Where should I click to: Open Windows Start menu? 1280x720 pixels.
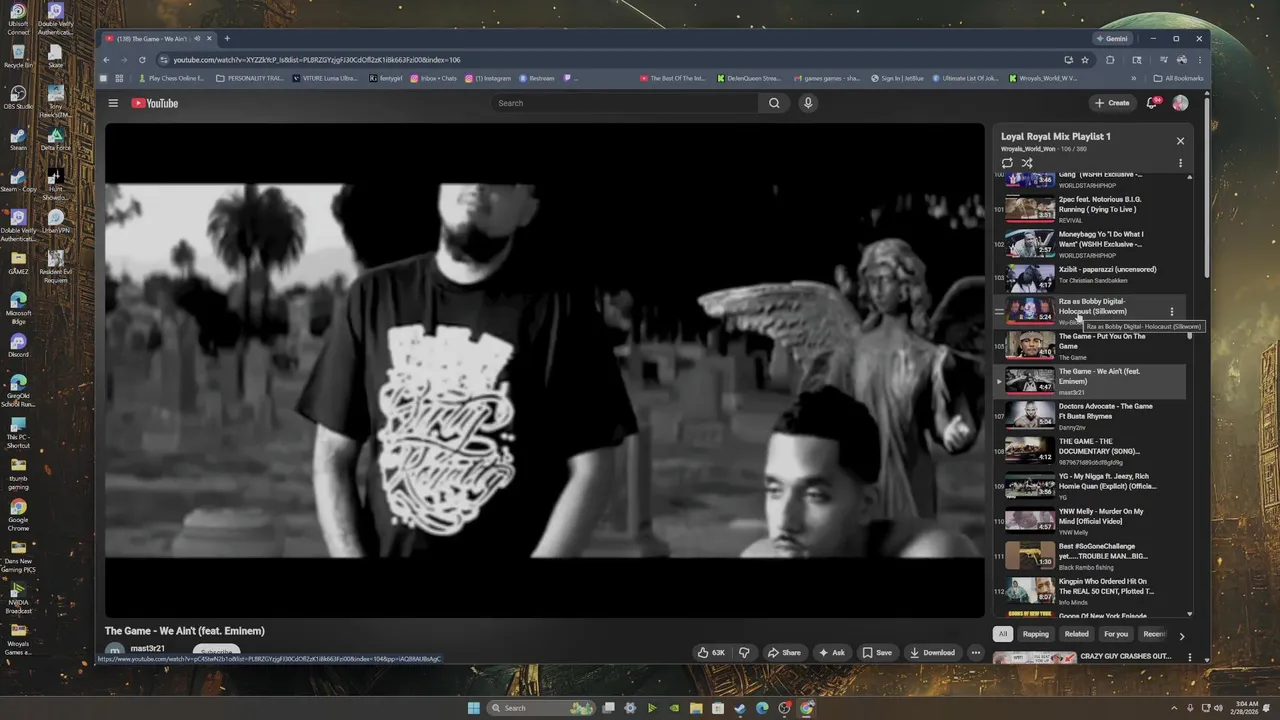coord(474,708)
